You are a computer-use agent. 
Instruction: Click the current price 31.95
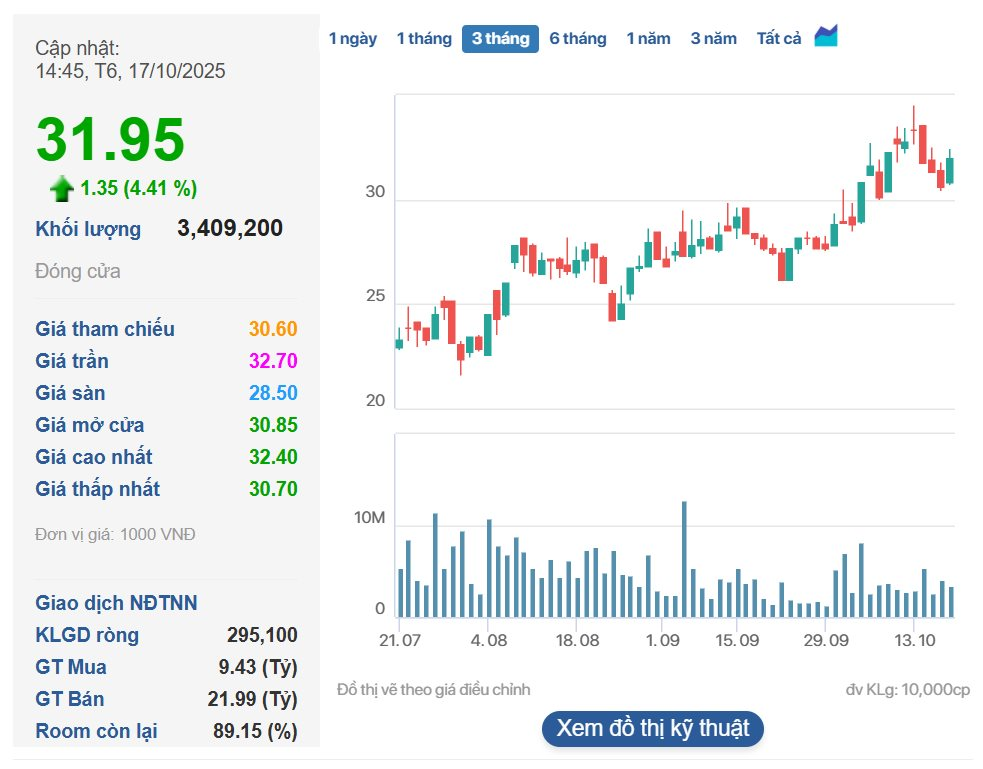click(x=111, y=139)
